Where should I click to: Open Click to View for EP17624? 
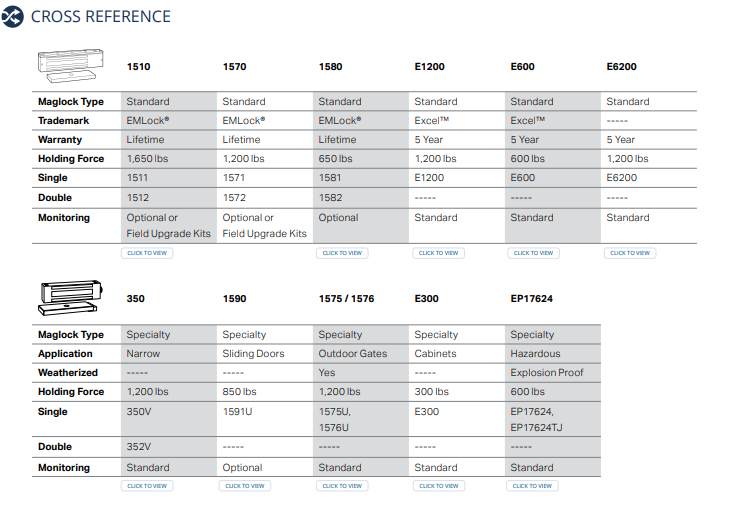click(x=534, y=486)
